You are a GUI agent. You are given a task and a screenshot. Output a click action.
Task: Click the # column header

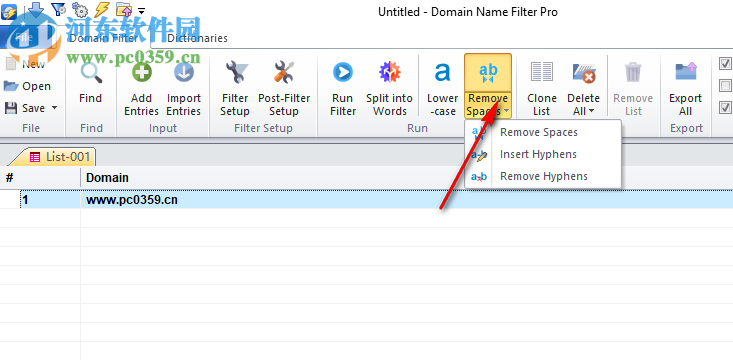click(x=40, y=178)
